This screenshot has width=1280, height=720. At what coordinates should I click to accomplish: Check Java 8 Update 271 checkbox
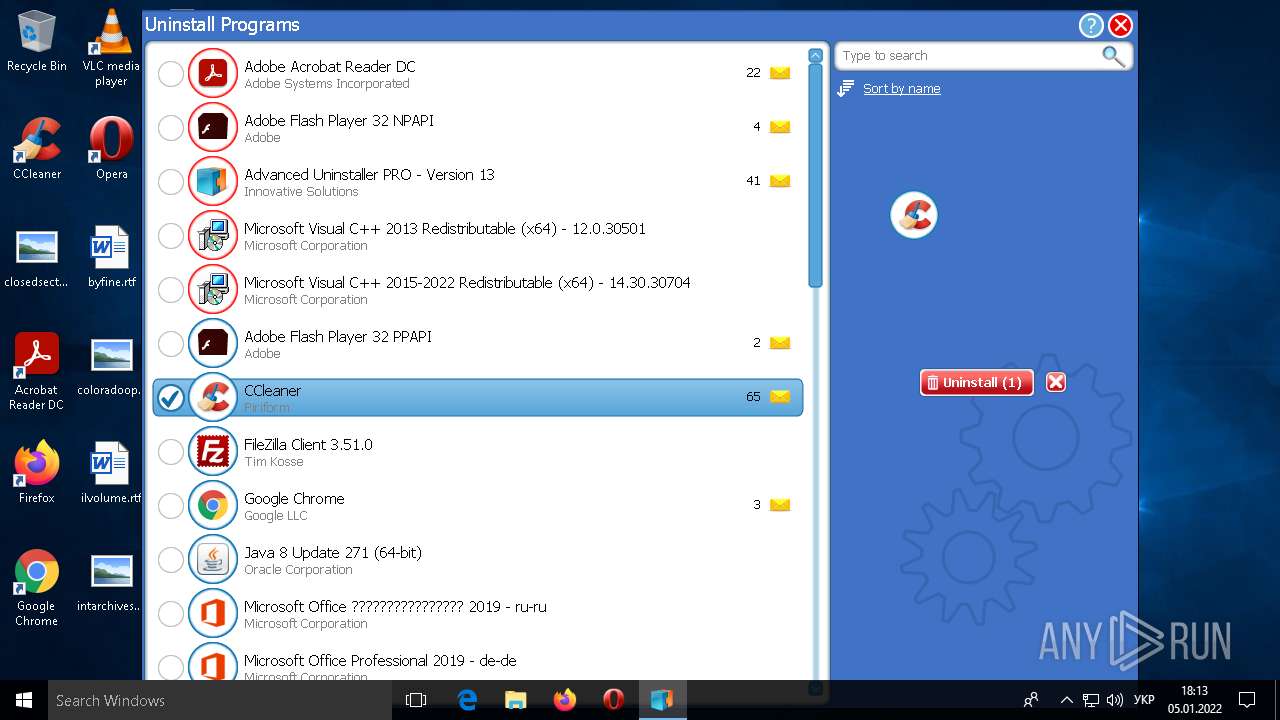pos(171,559)
